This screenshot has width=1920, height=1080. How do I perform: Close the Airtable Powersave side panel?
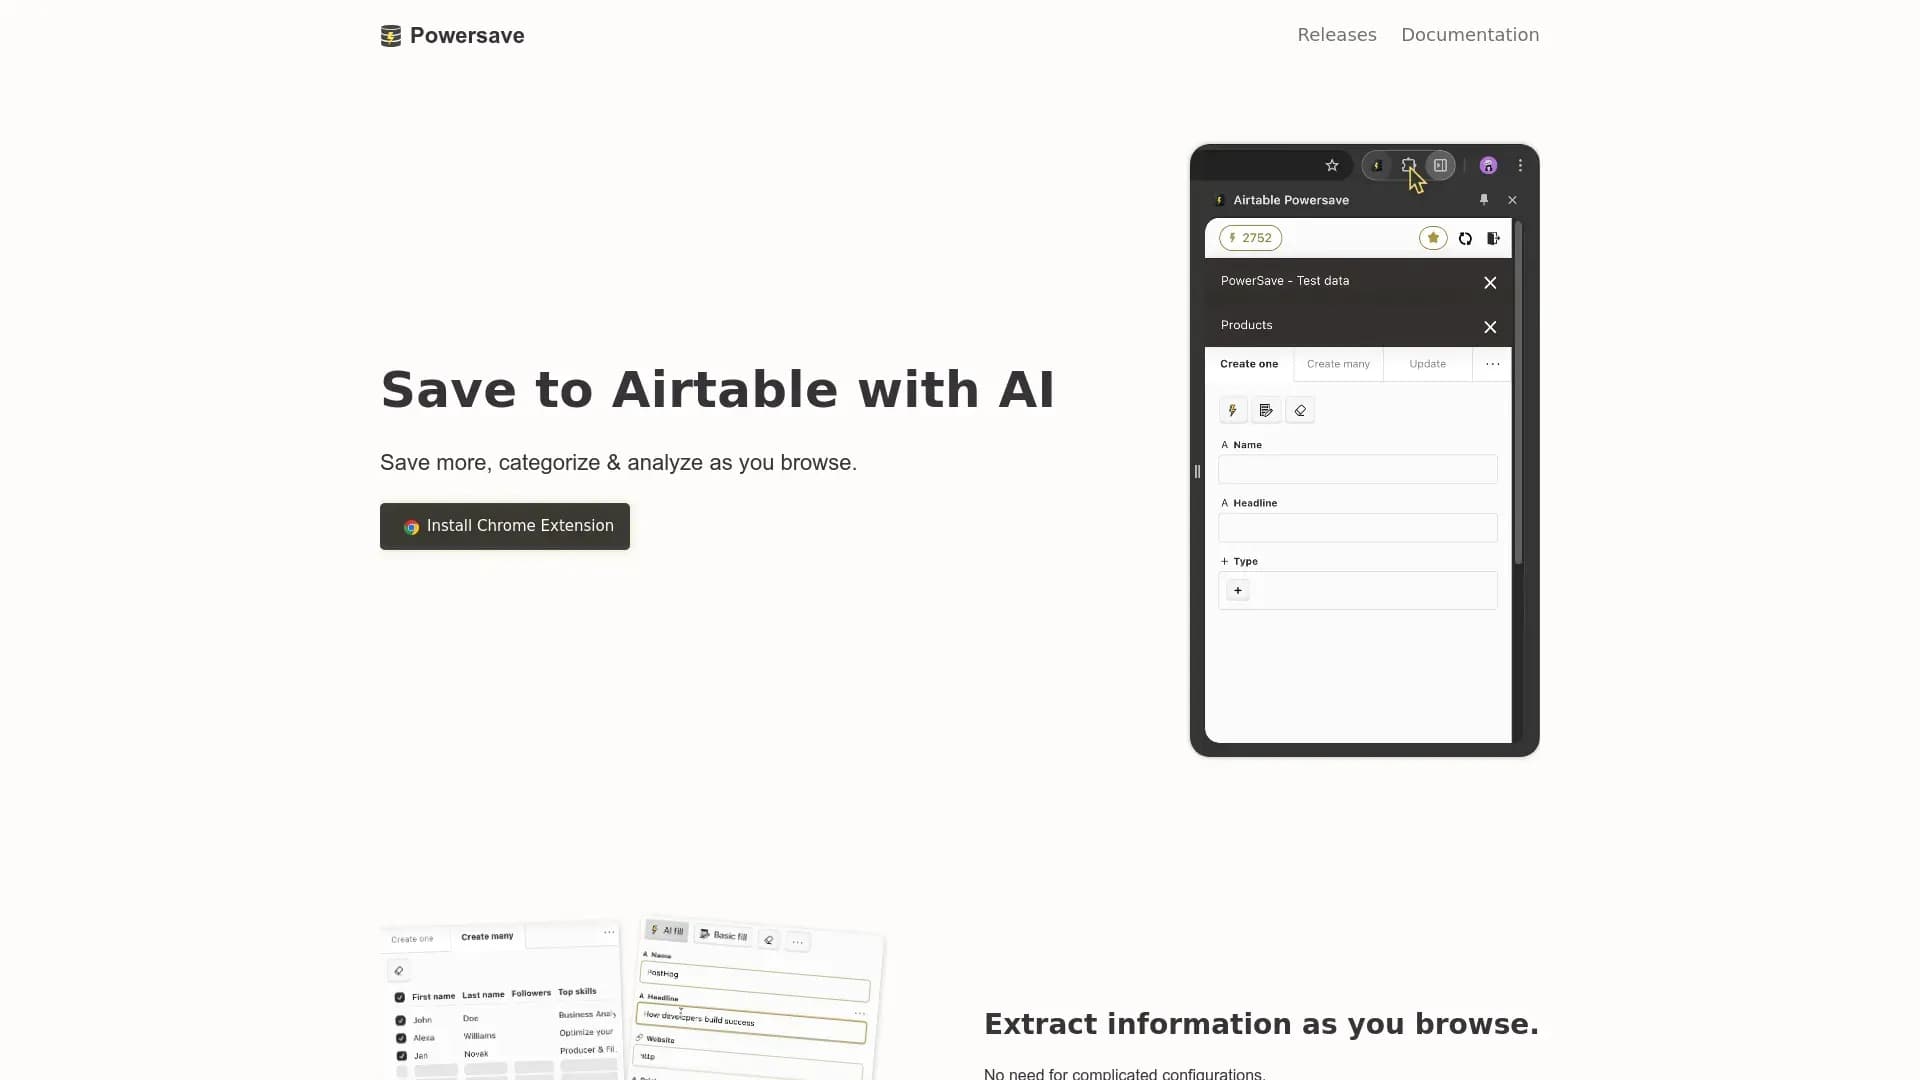[x=1512, y=200]
